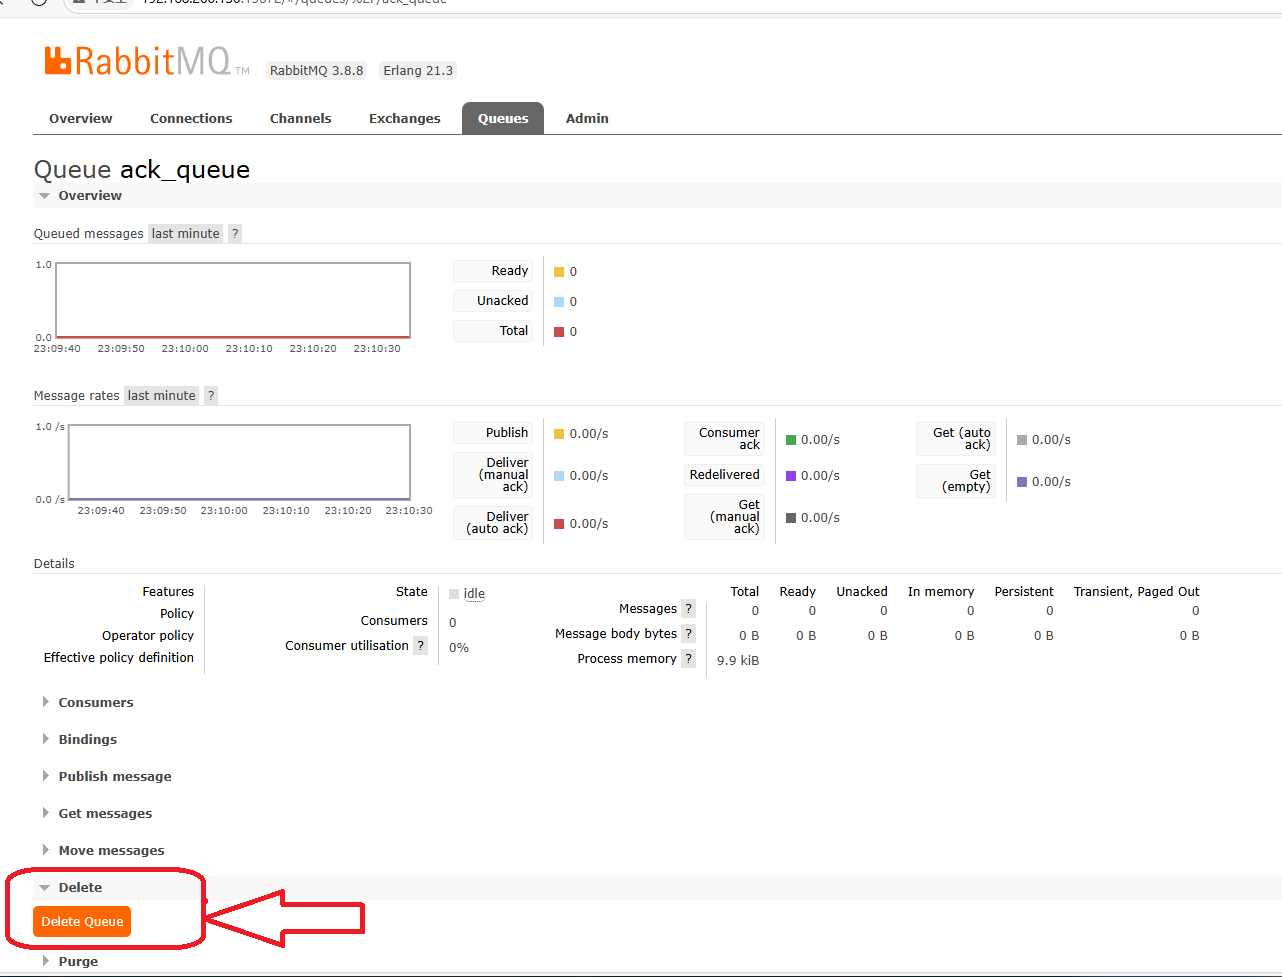Image resolution: width=1282 pixels, height=977 pixels.
Task: Click the 9.9 kiB process memory value
Action: (x=738, y=660)
